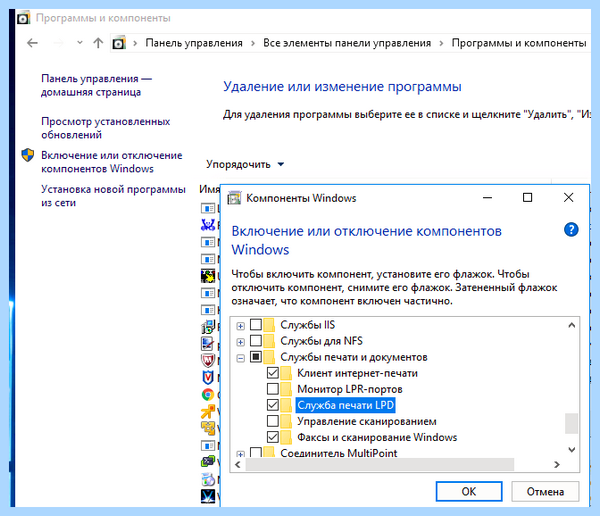Expand the 'Службы для NFS' tree node
This screenshot has height=516, width=600.
coord(240,342)
